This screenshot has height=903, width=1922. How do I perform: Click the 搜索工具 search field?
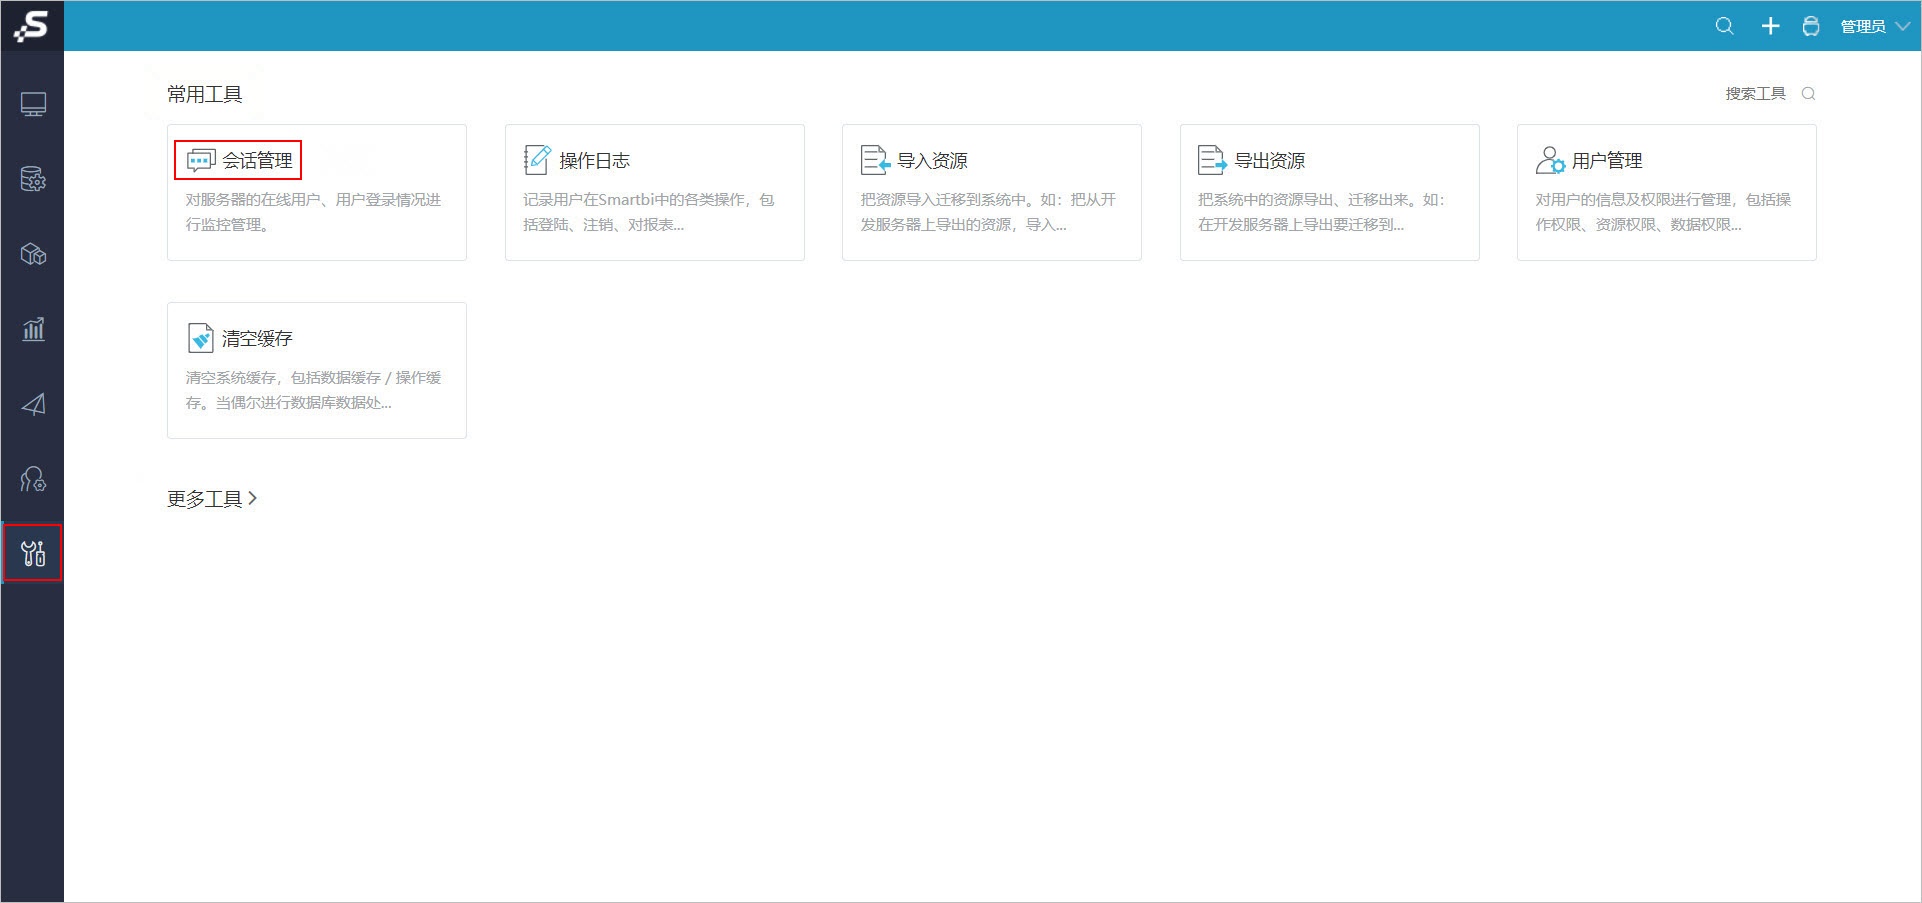click(1755, 93)
